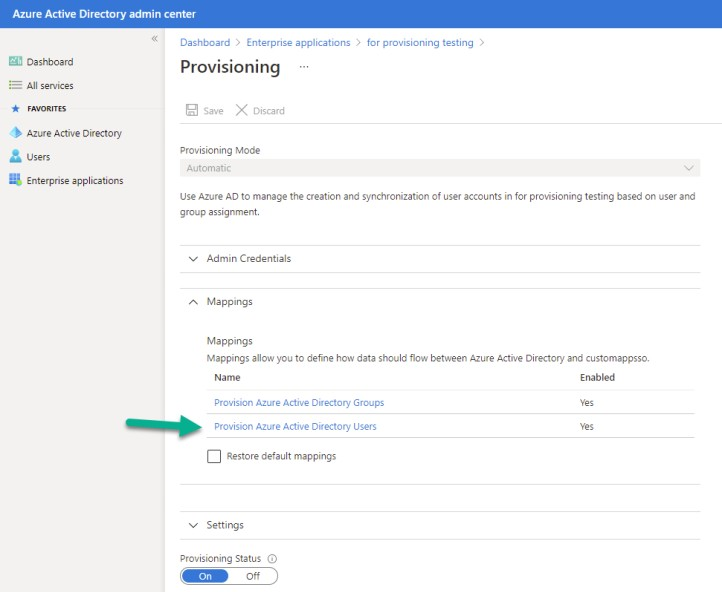The image size is (722, 592).
Task: Click the Enterprise applications breadcrumb link
Action: (298, 42)
